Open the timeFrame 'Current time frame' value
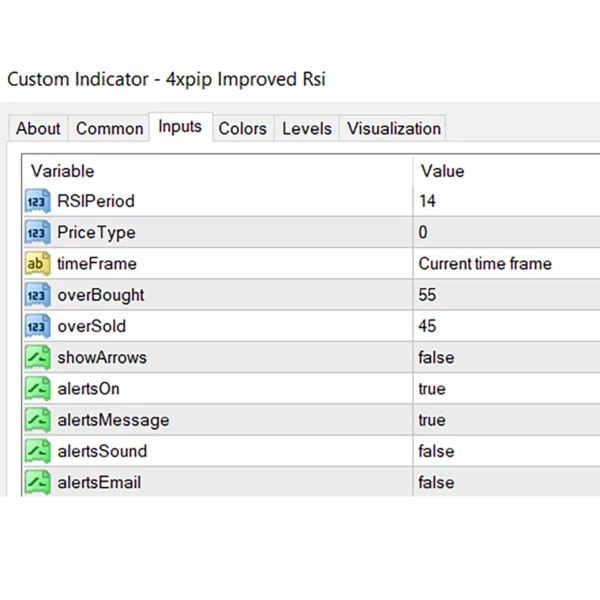600x600 pixels. click(485, 264)
